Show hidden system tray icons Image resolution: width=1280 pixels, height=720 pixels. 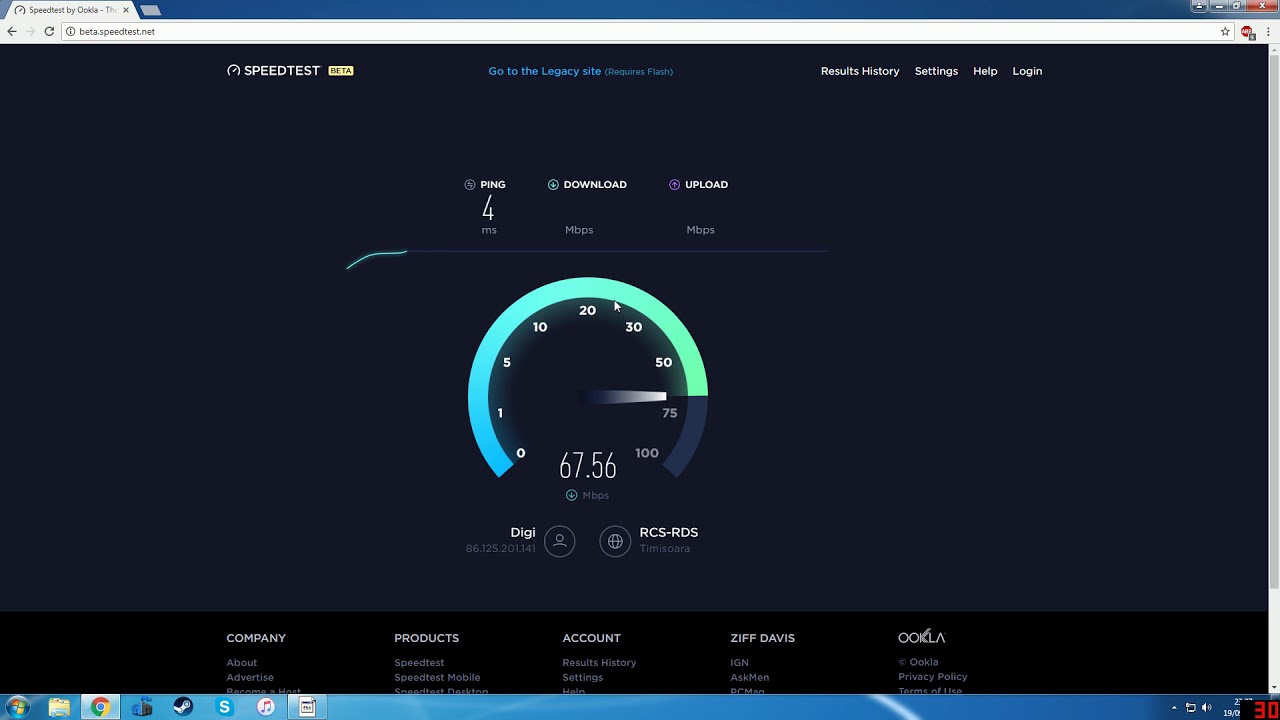pyautogui.click(x=1174, y=708)
